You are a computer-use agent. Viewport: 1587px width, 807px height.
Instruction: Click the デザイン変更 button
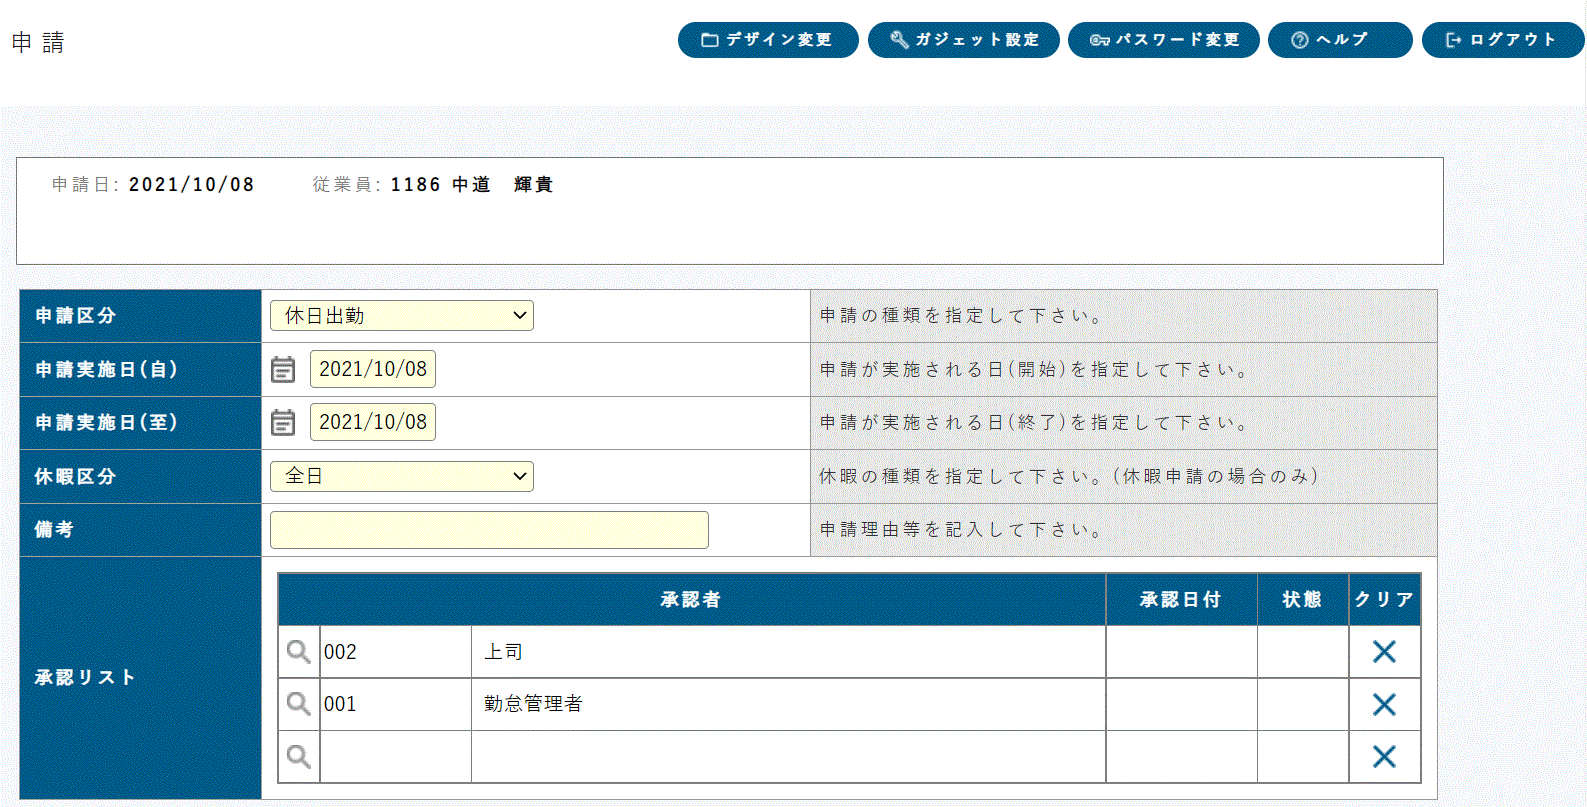pos(768,40)
